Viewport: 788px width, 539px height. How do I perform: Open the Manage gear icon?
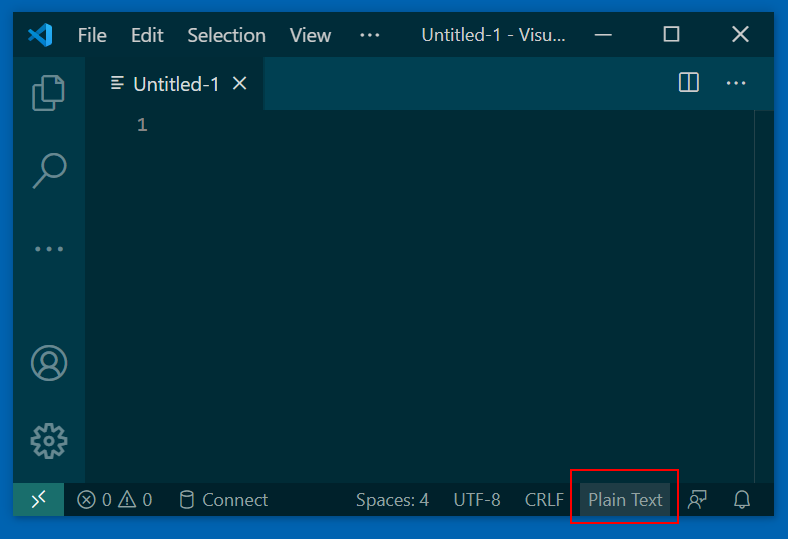tap(49, 440)
